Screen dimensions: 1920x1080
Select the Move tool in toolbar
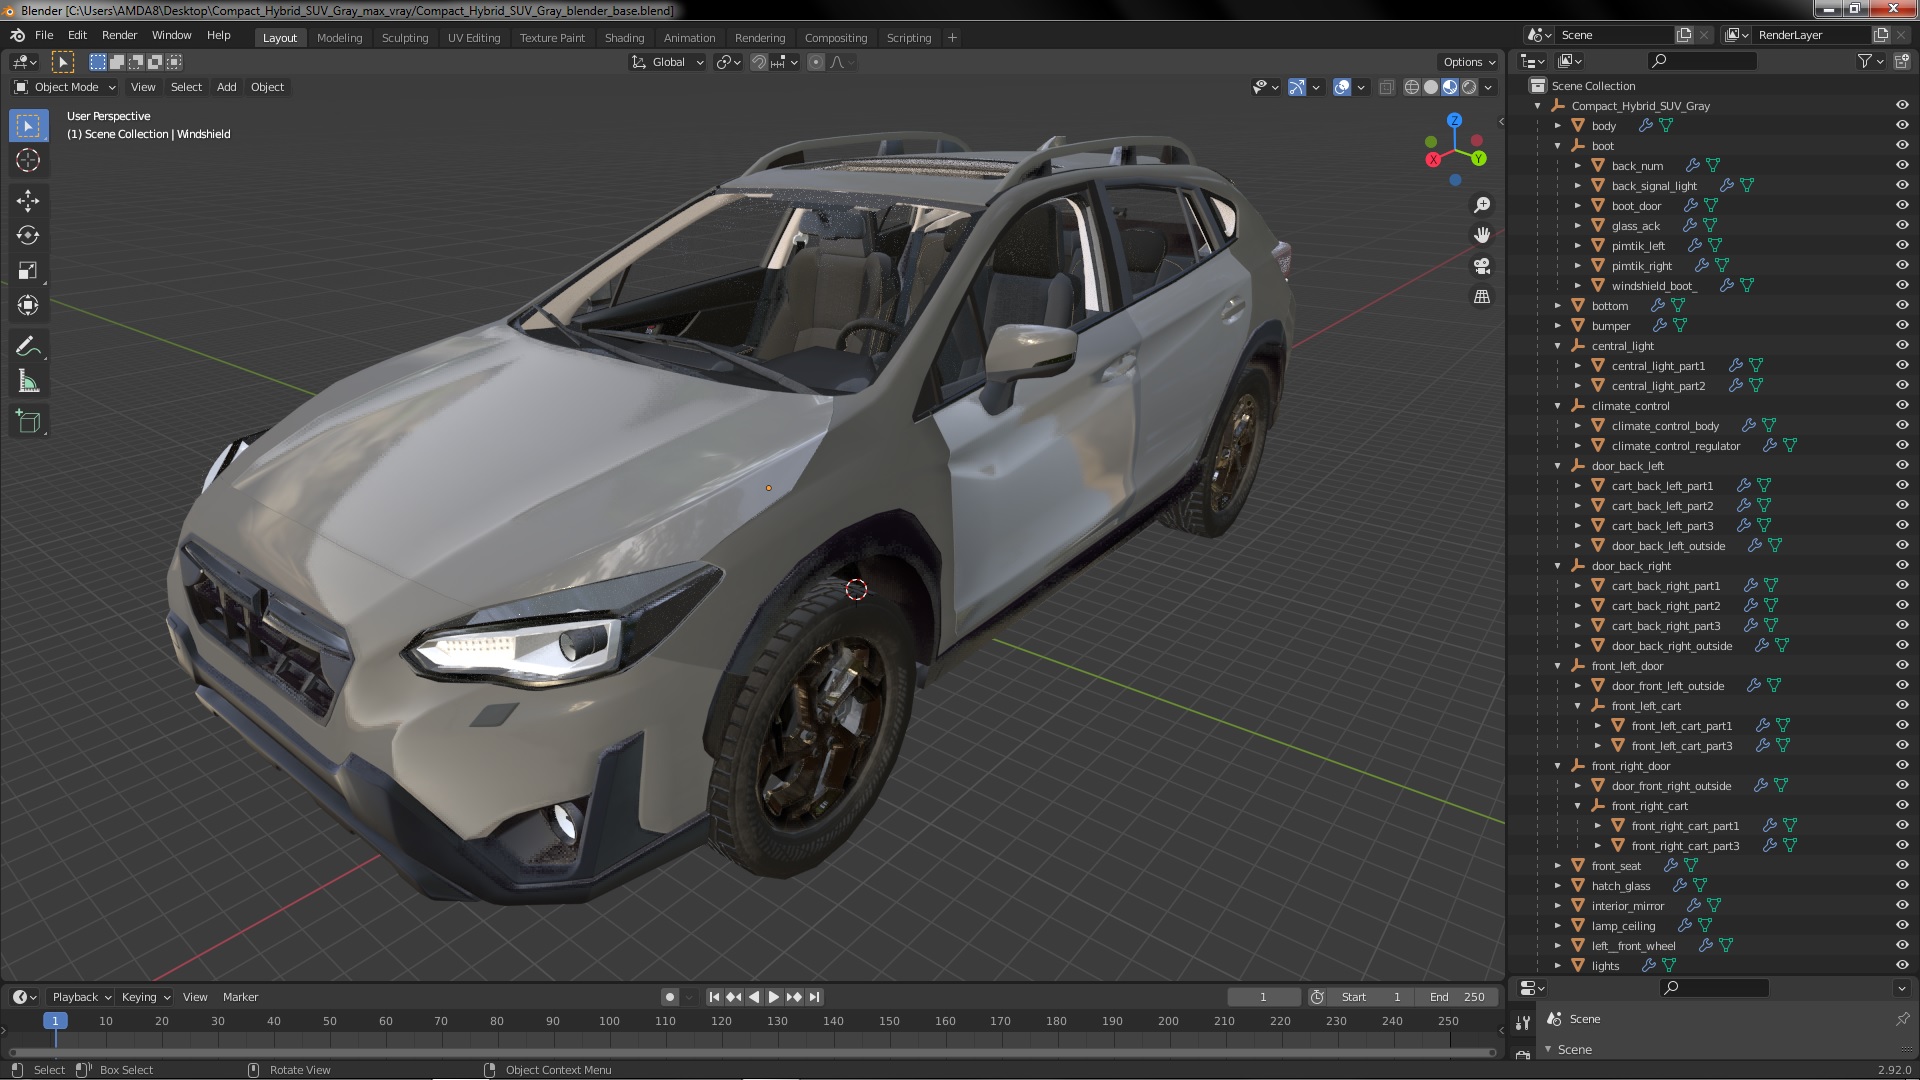(28, 201)
